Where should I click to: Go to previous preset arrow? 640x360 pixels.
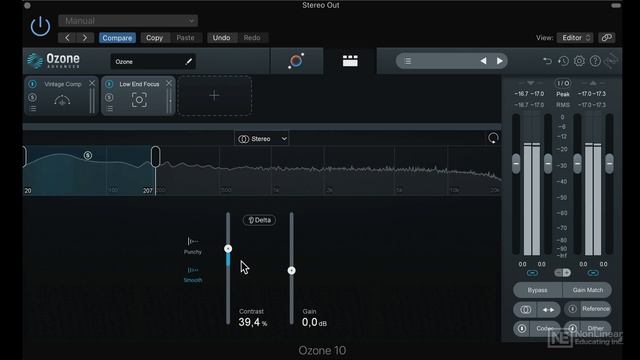(67, 38)
